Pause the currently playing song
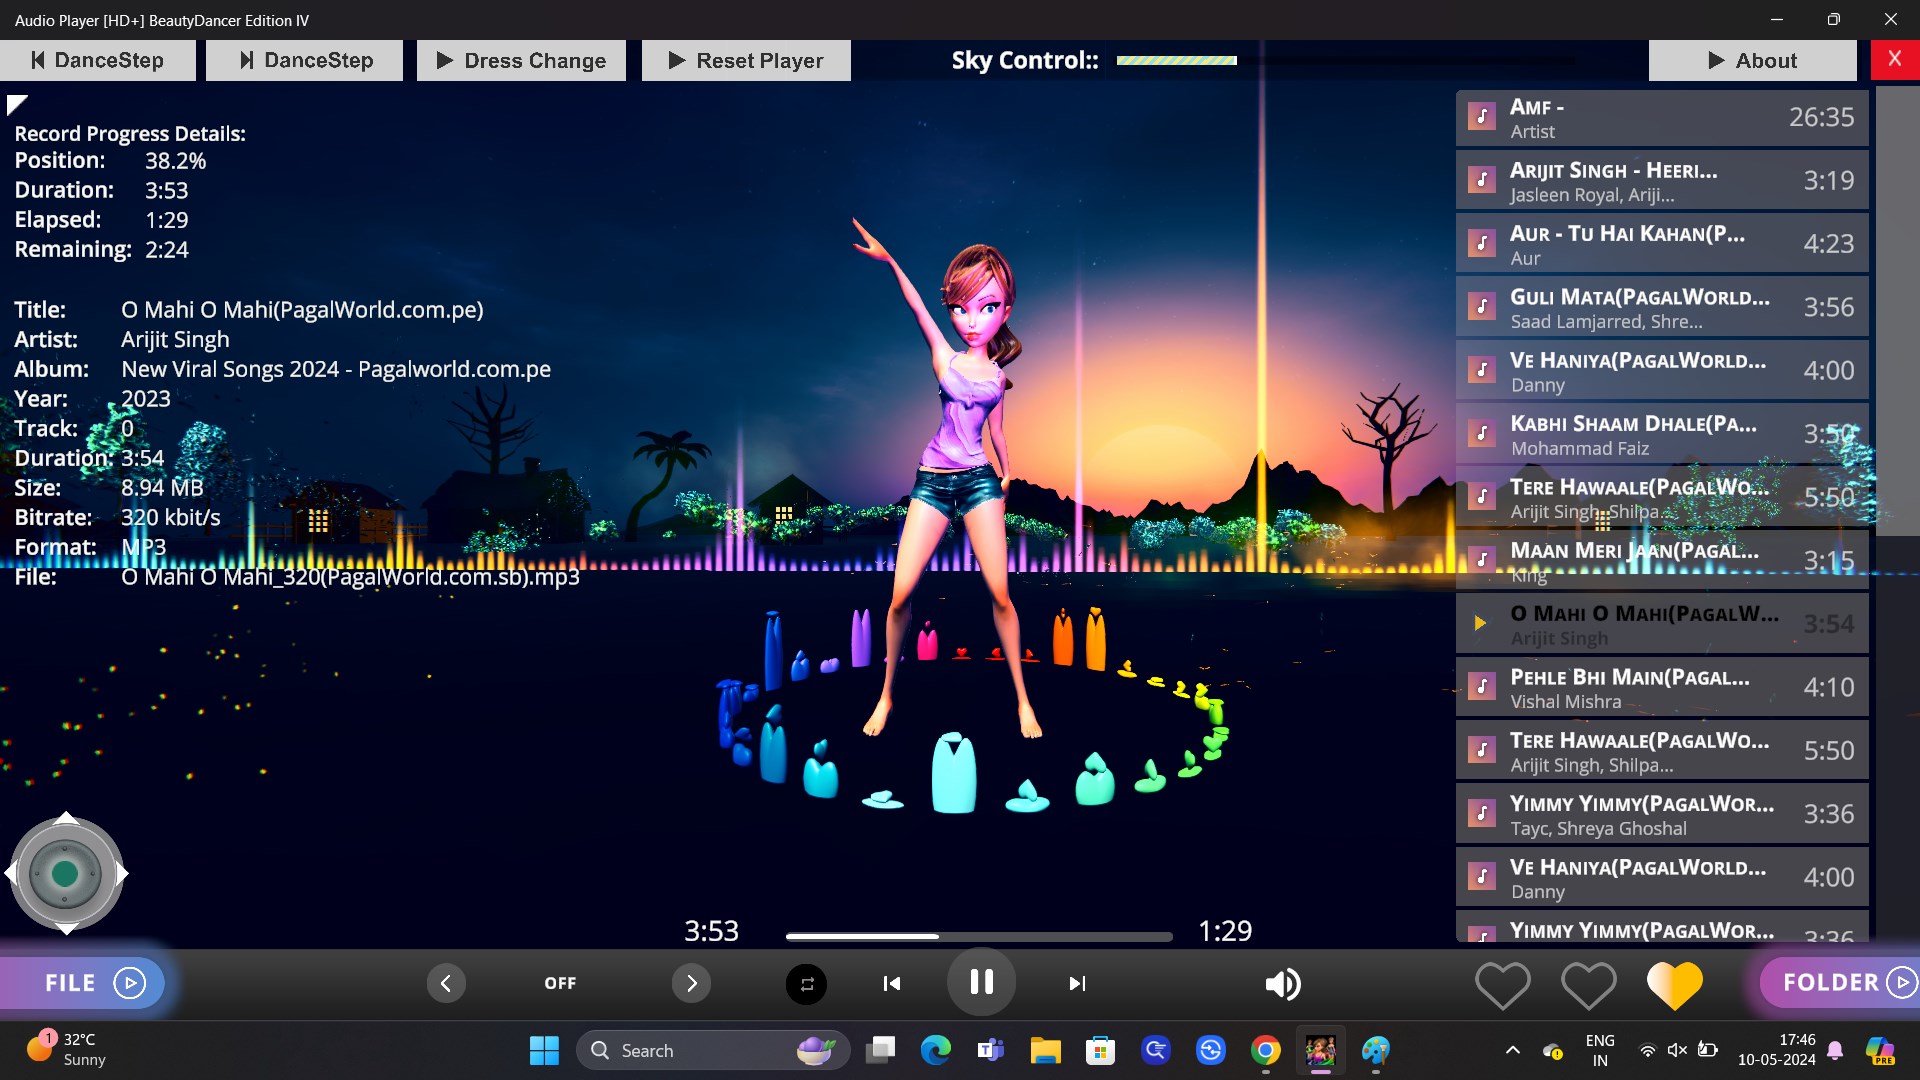This screenshot has width=1920, height=1080. (981, 982)
